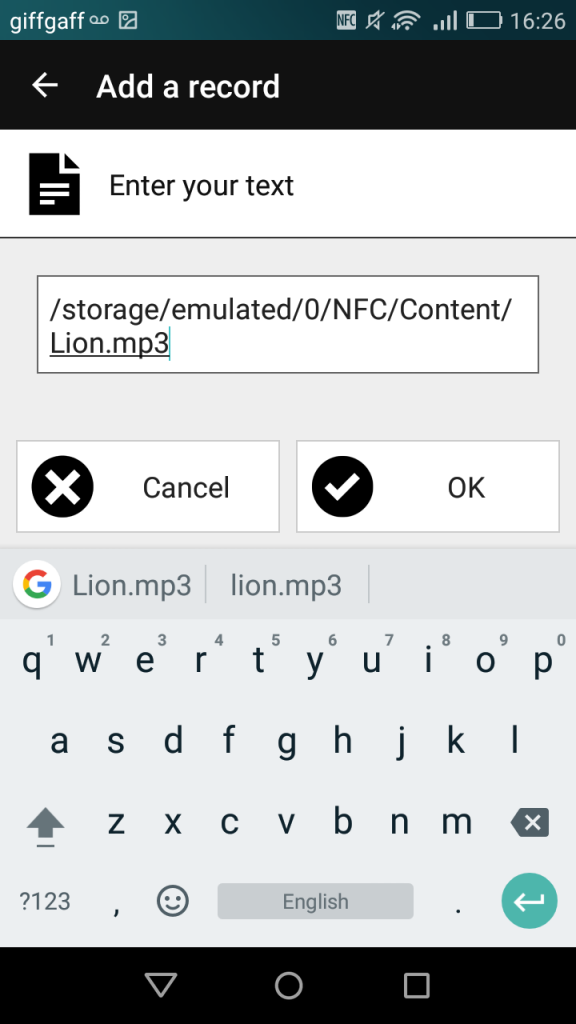Image resolution: width=576 pixels, height=1024 pixels.
Task: Toggle the shift key on keyboard
Action: (x=46, y=825)
